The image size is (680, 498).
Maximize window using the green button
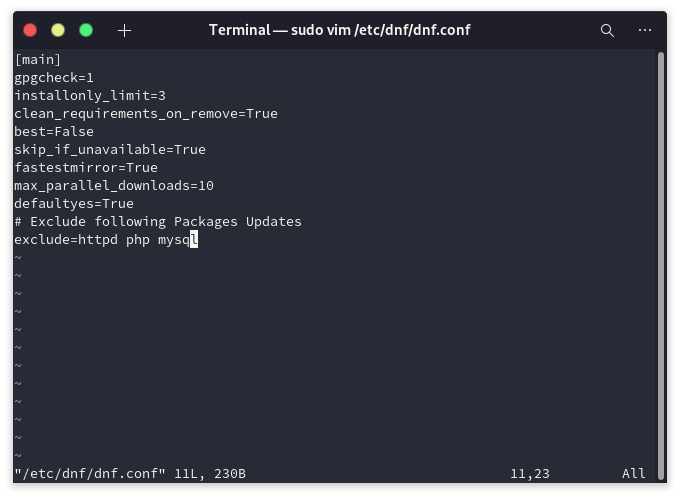tap(86, 30)
